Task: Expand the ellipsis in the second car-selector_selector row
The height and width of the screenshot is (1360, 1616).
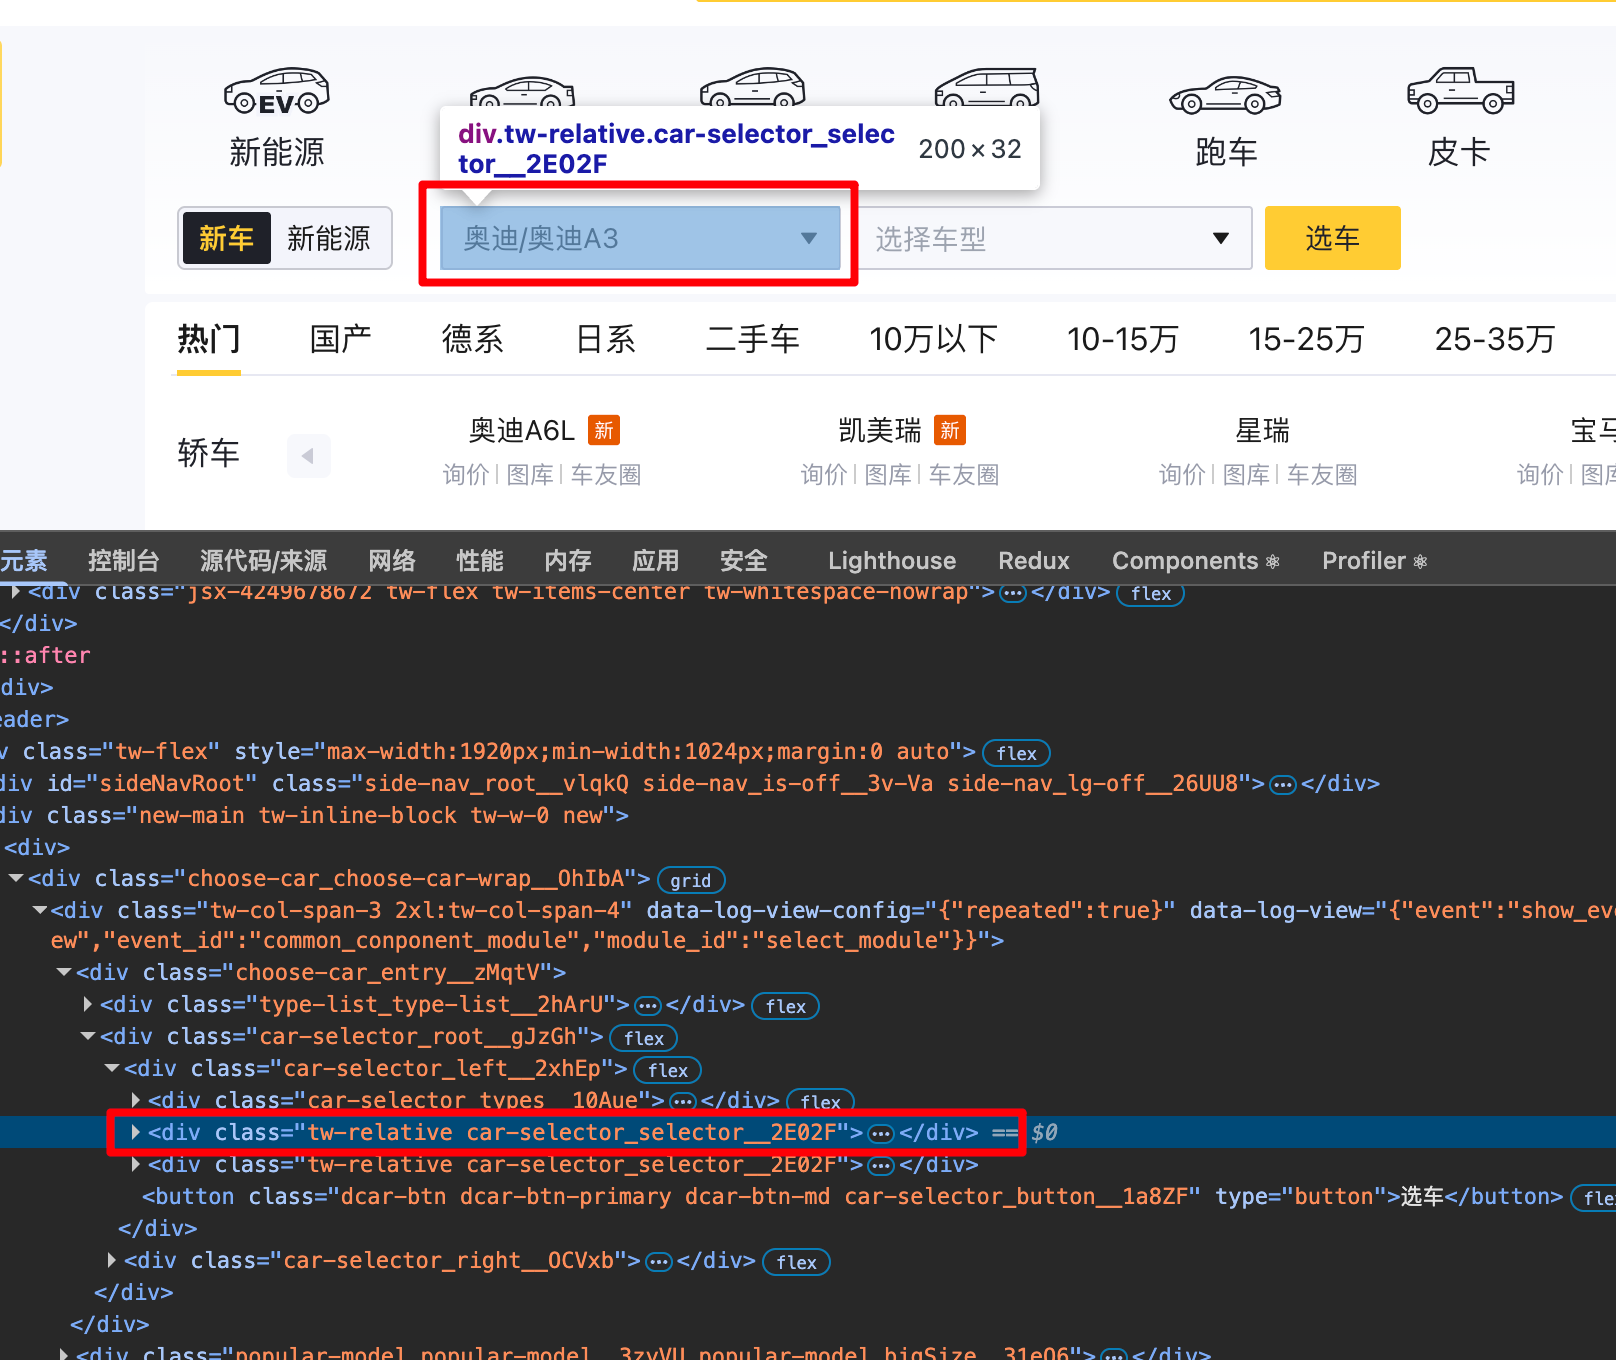Action: pos(881,1166)
